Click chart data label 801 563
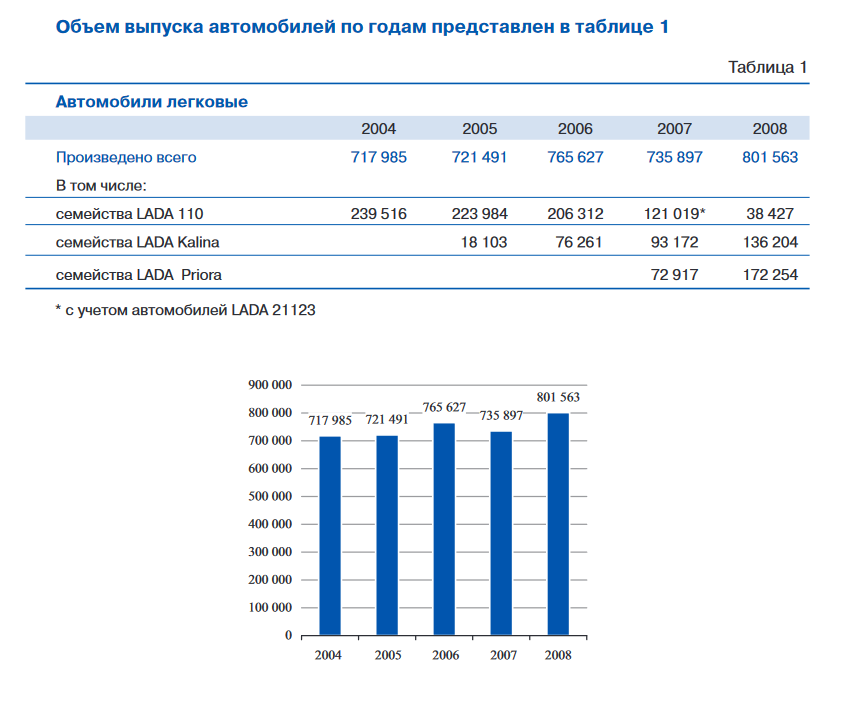This screenshot has width=845, height=718. [558, 397]
